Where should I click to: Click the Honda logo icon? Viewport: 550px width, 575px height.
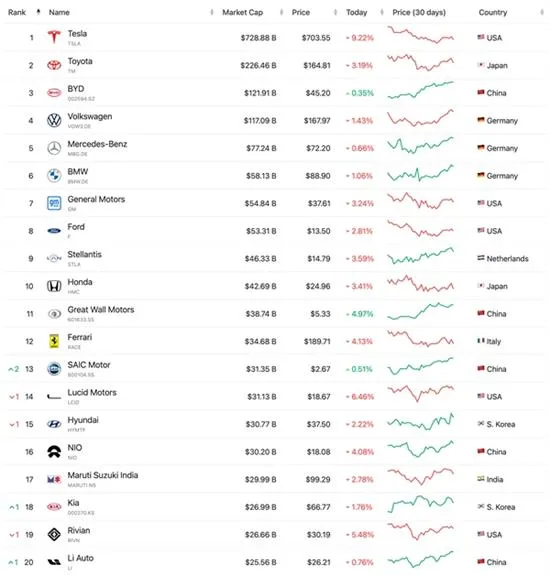[54, 286]
